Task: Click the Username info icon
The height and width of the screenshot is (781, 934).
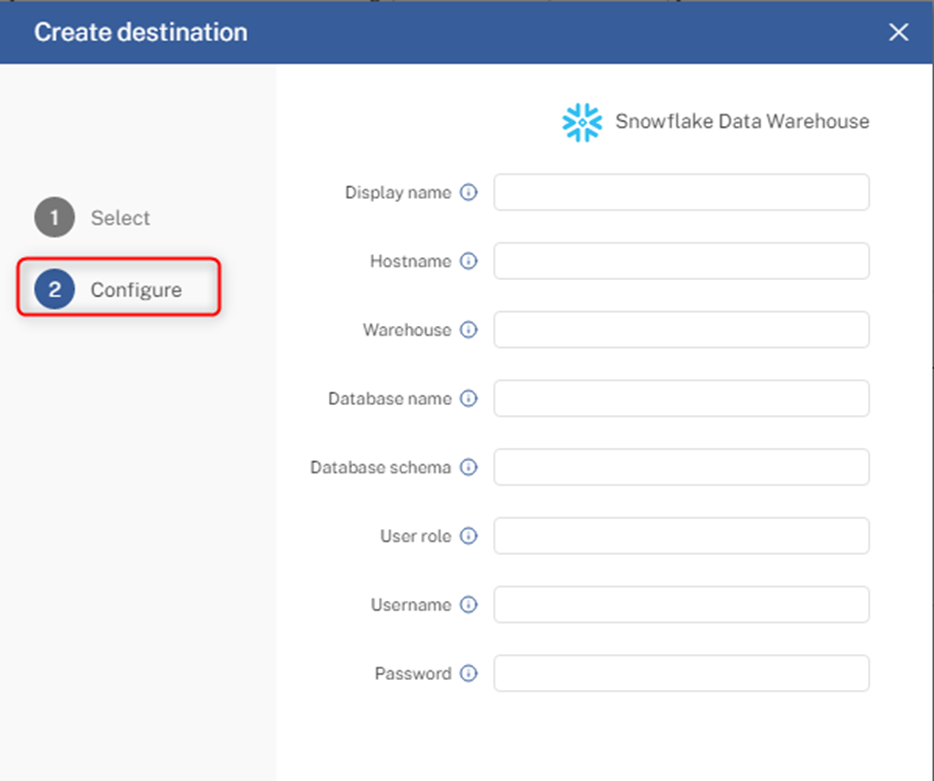Action: (x=469, y=605)
